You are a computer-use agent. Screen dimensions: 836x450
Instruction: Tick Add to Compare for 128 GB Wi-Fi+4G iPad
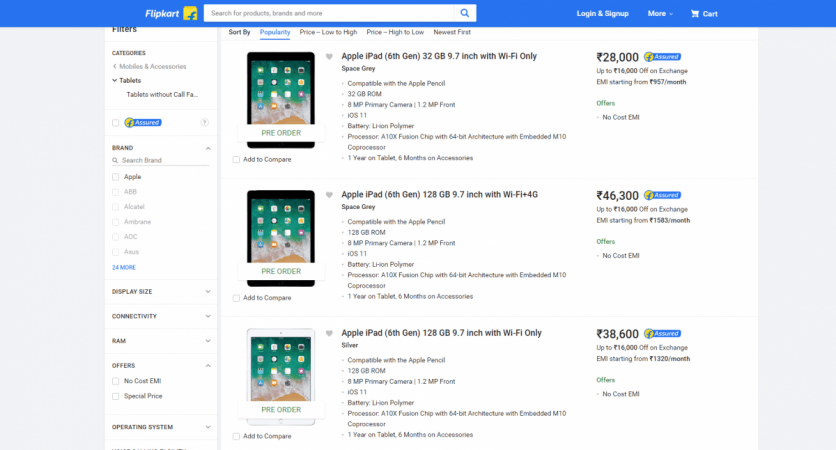coord(236,298)
